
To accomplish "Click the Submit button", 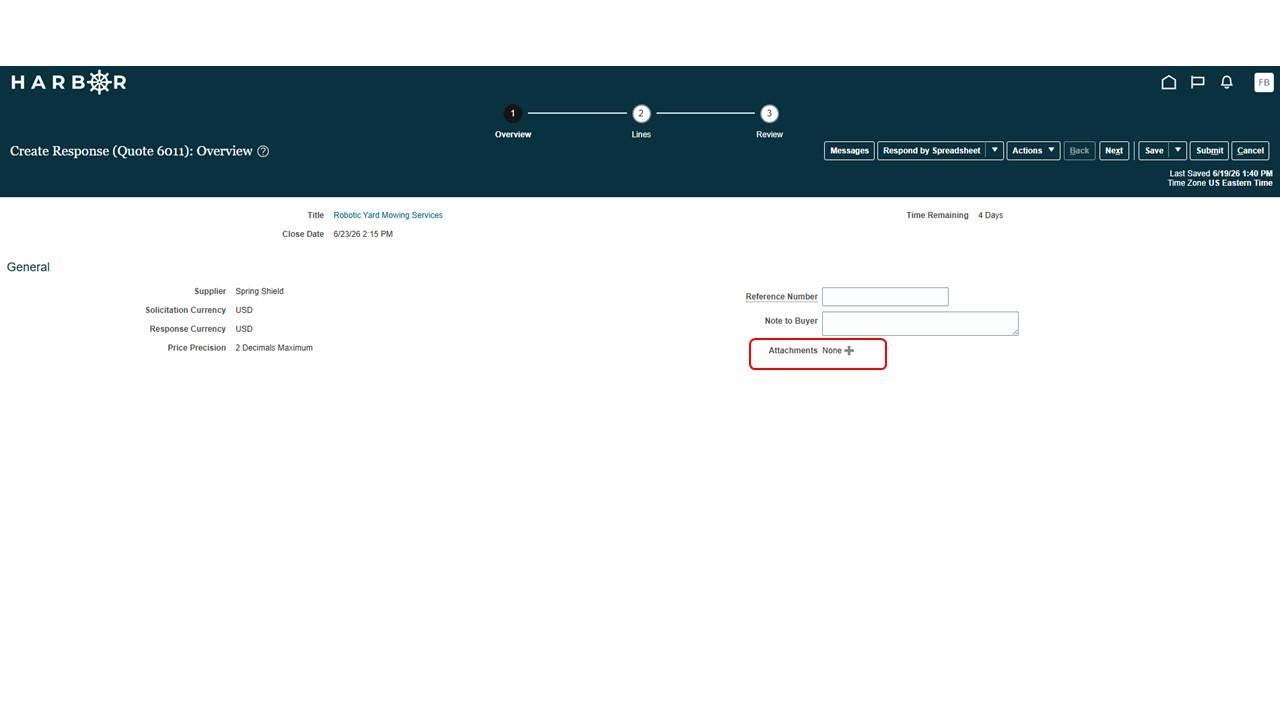I will (x=1210, y=151).
